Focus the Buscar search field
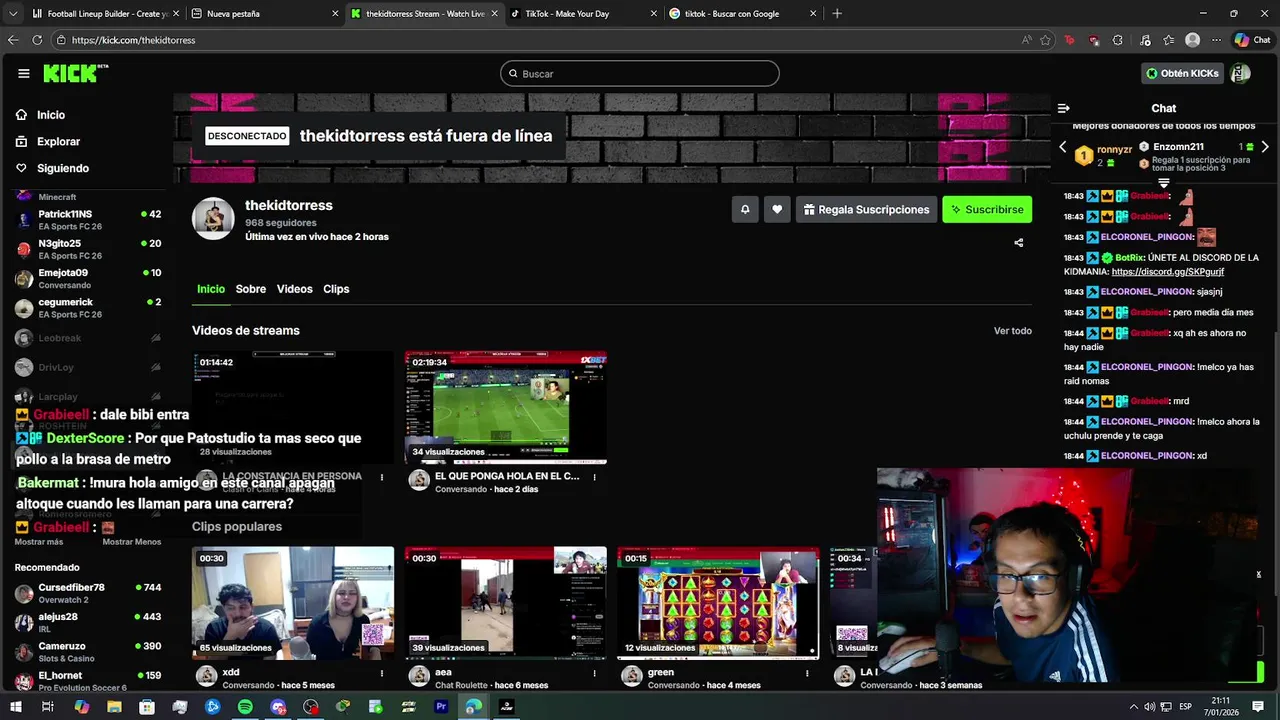1280x720 pixels. coord(640,74)
